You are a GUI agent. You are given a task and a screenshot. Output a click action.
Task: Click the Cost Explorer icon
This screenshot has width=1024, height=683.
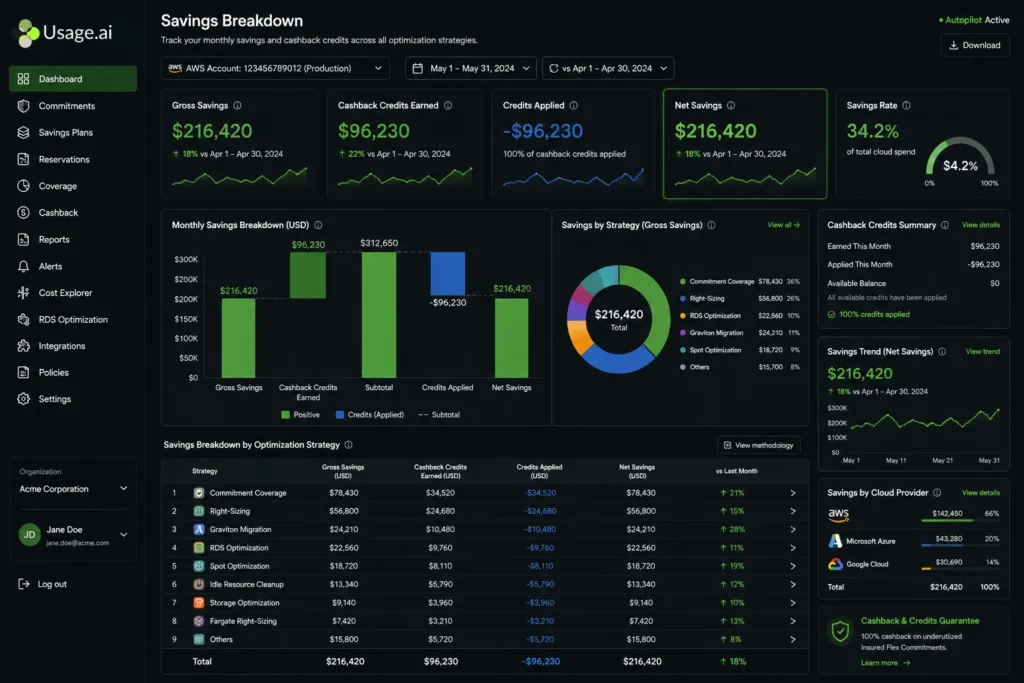(x=24, y=293)
